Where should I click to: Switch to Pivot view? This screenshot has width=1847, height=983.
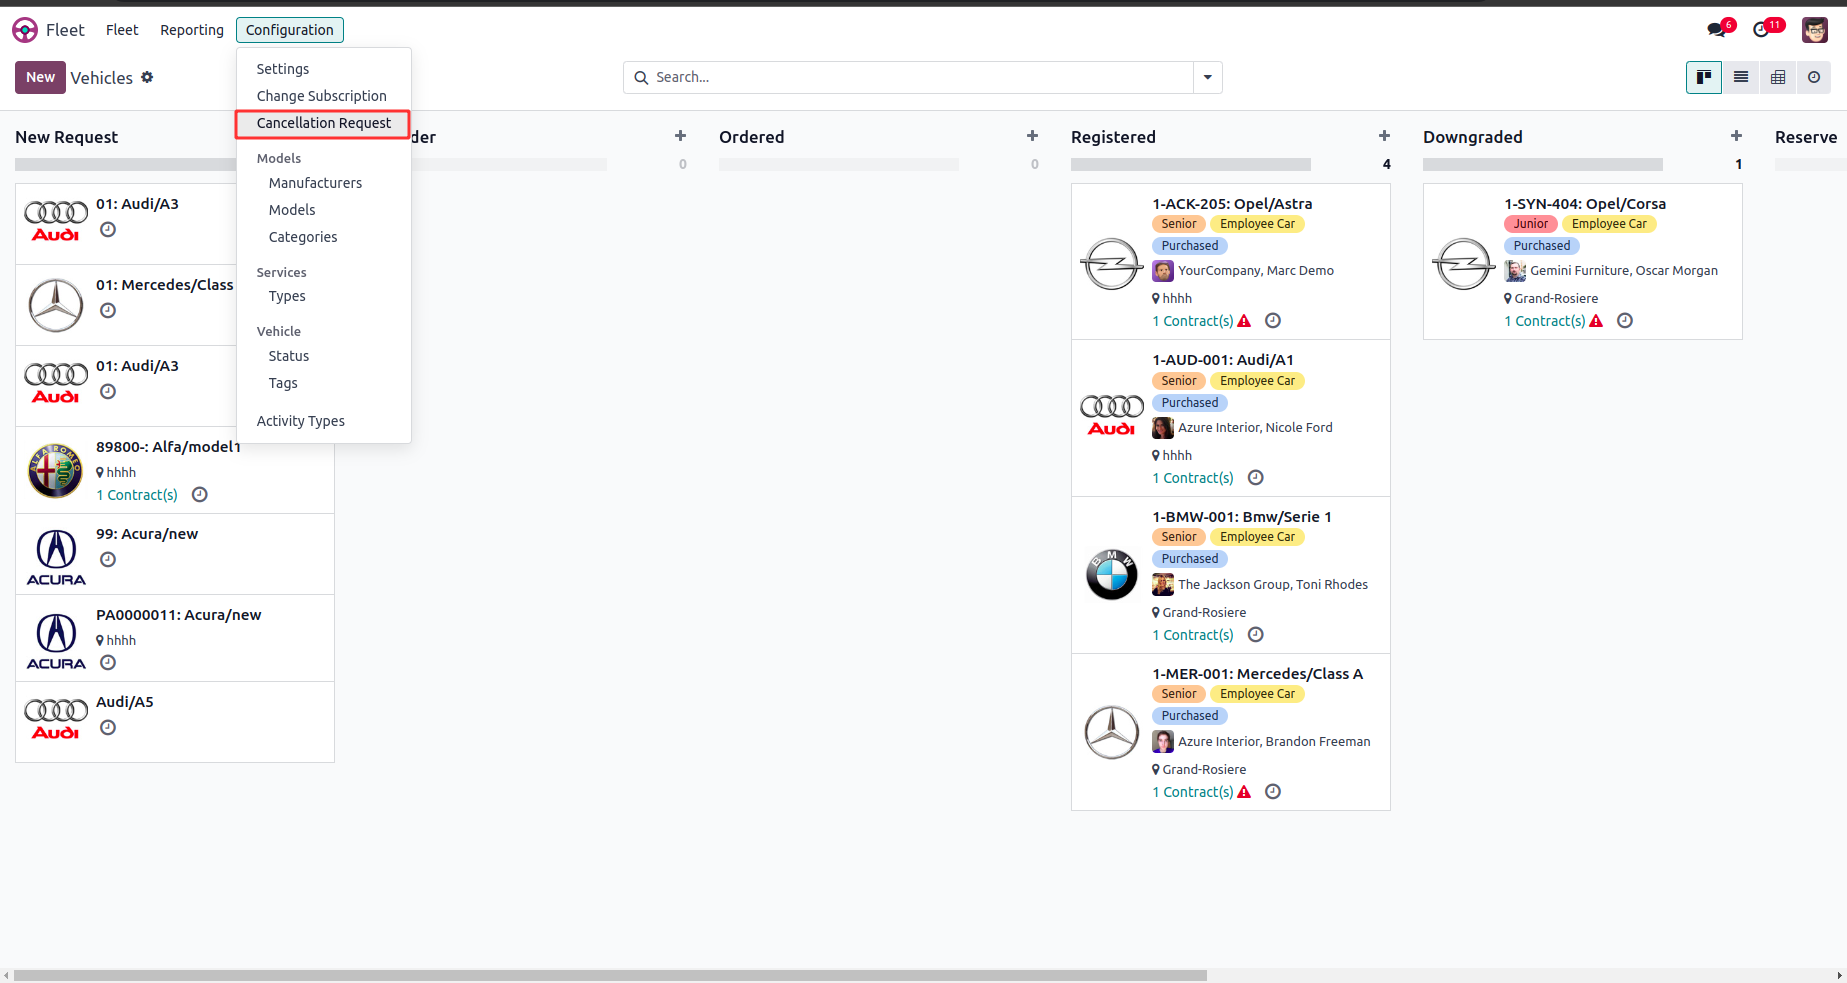coord(1778,77)
